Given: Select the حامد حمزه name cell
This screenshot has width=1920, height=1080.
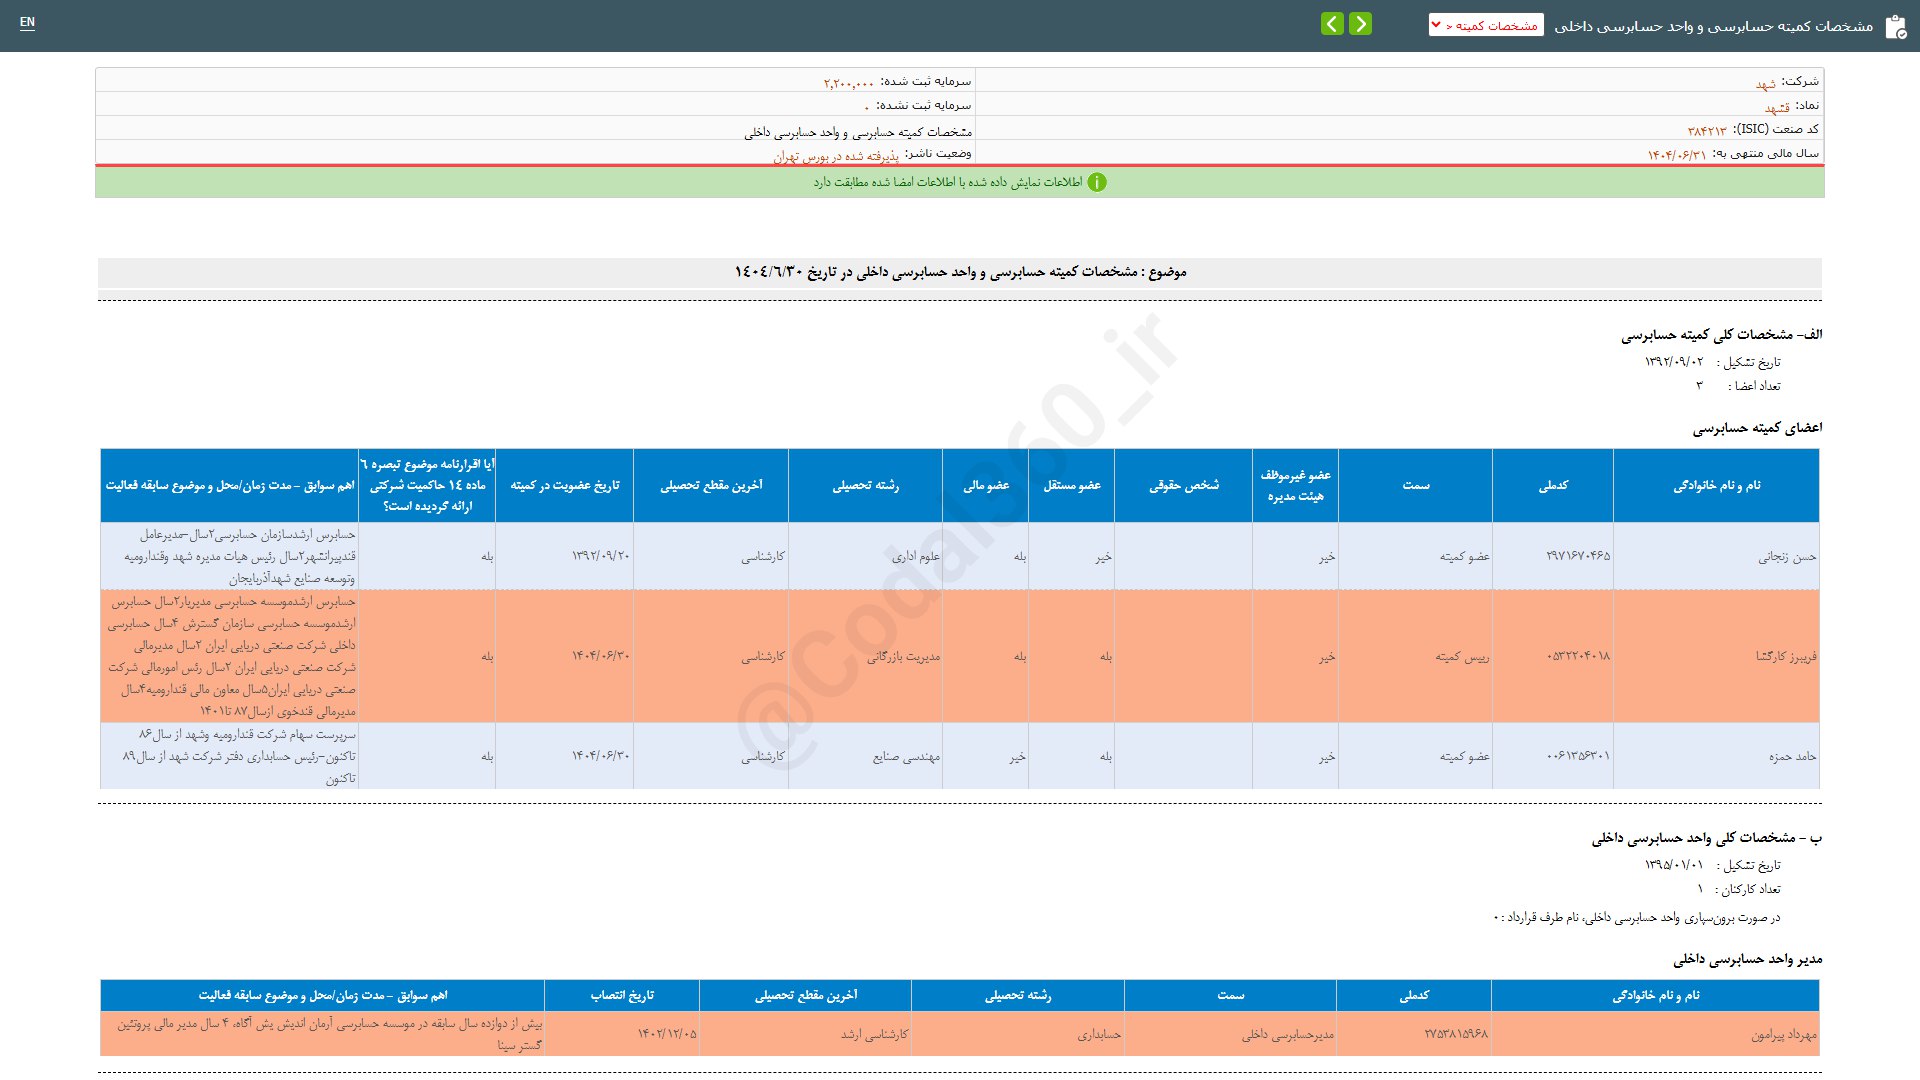Looking at the screenshot, I should (1792, 757).
